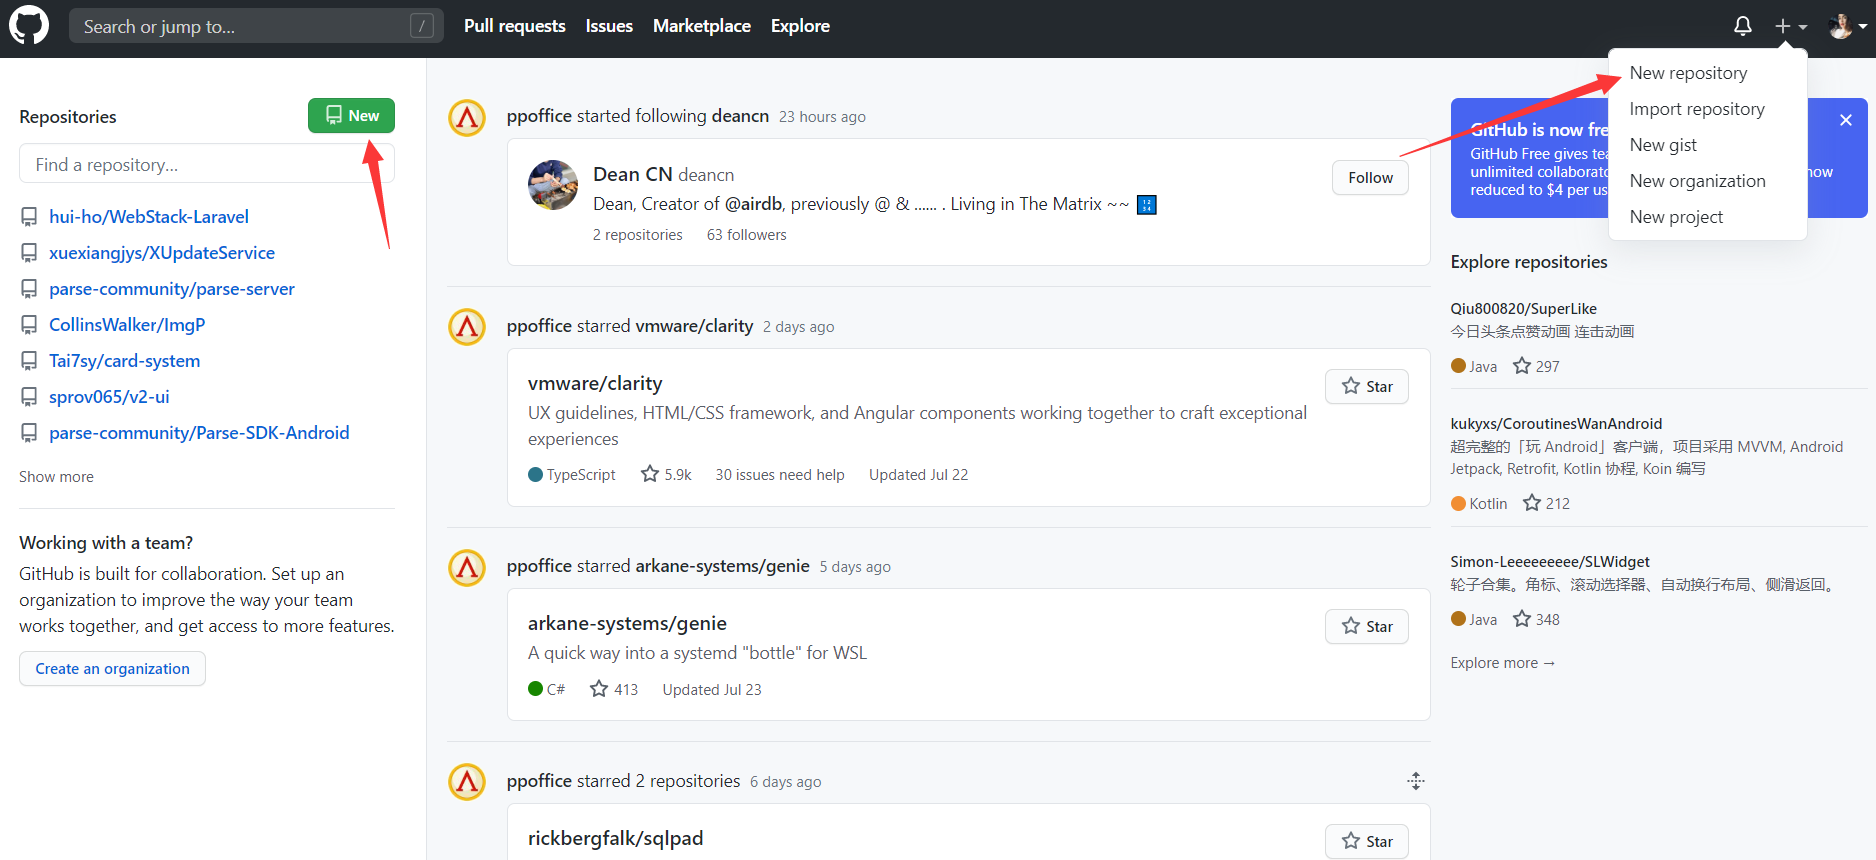Click the green New repository button
1876x860 pixels.
[x=351, y=116]
